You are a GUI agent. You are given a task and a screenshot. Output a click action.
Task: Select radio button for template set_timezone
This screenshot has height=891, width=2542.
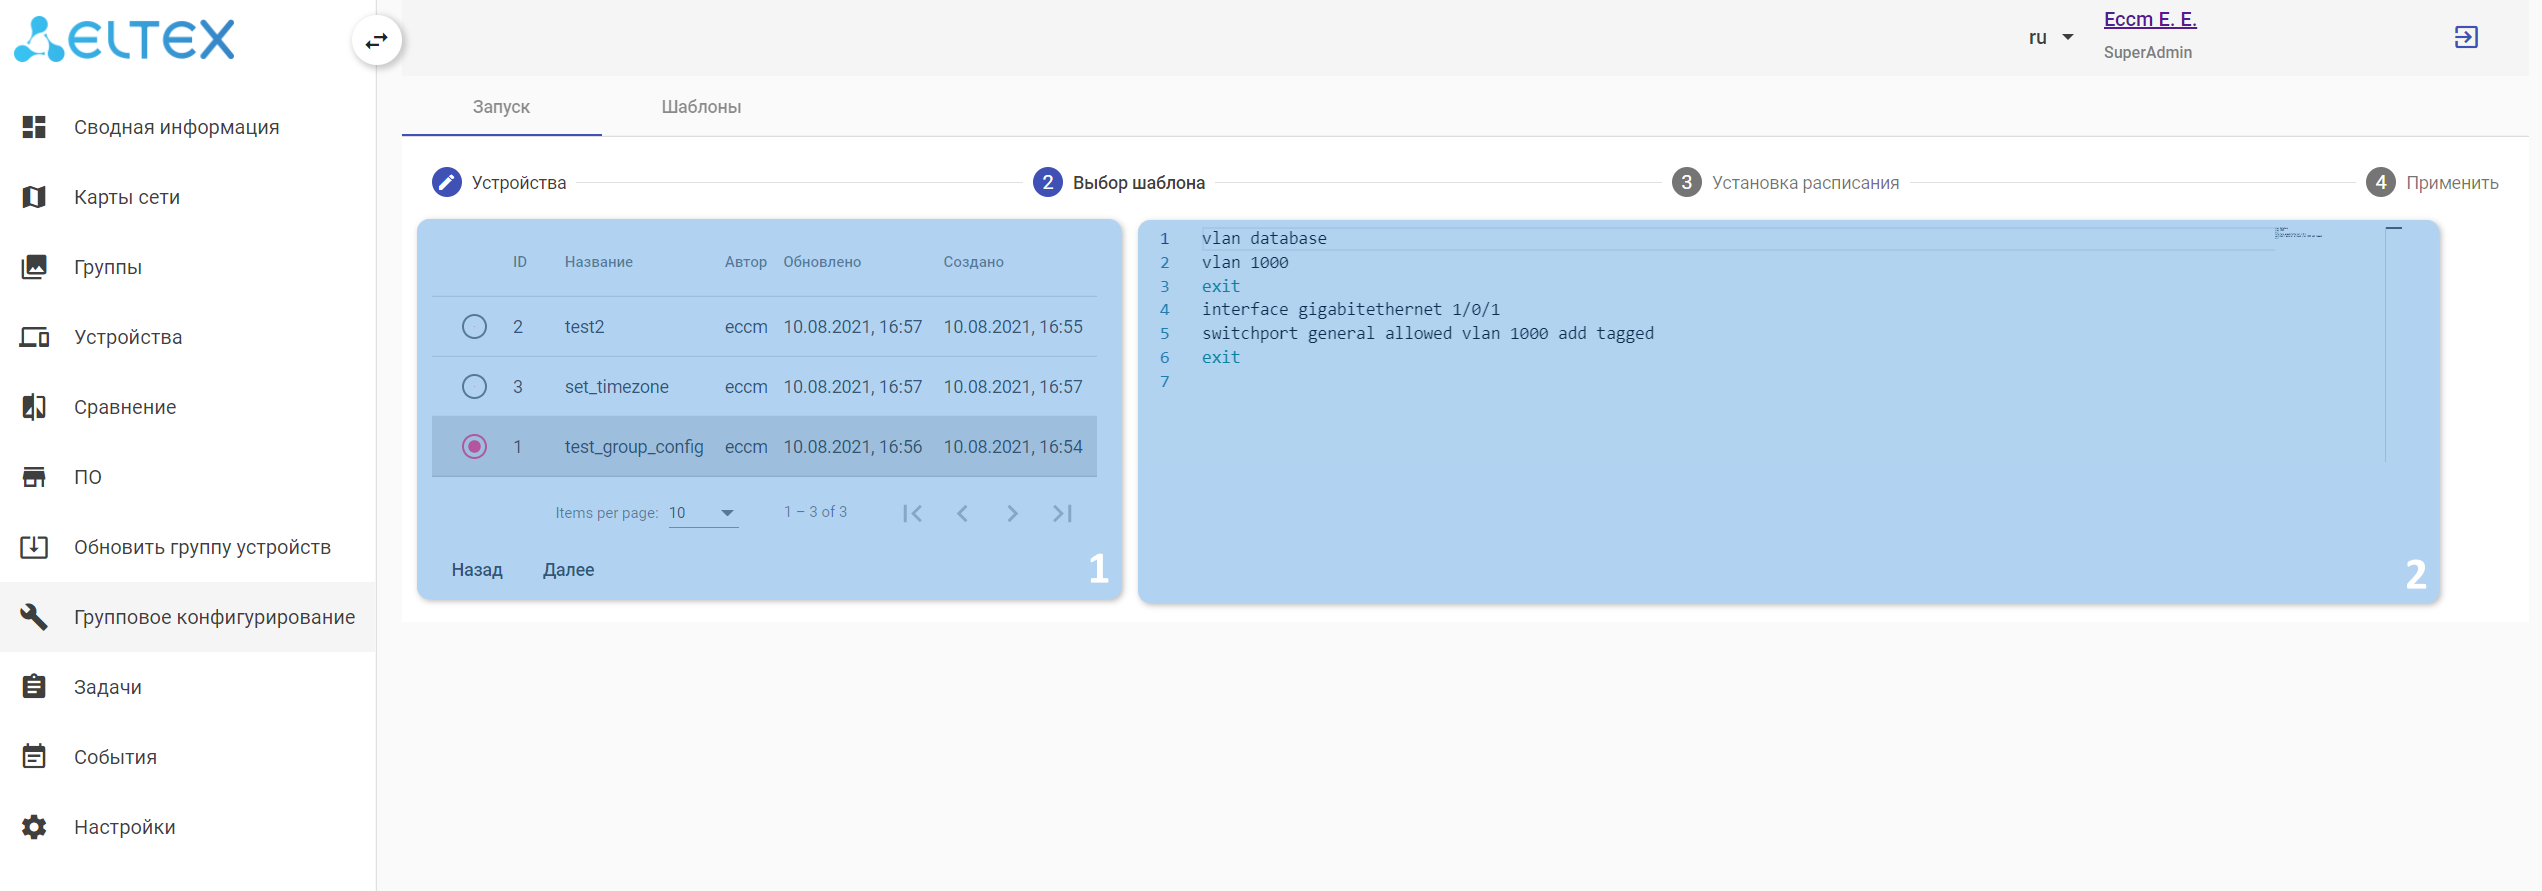click(x=475, y=387)
